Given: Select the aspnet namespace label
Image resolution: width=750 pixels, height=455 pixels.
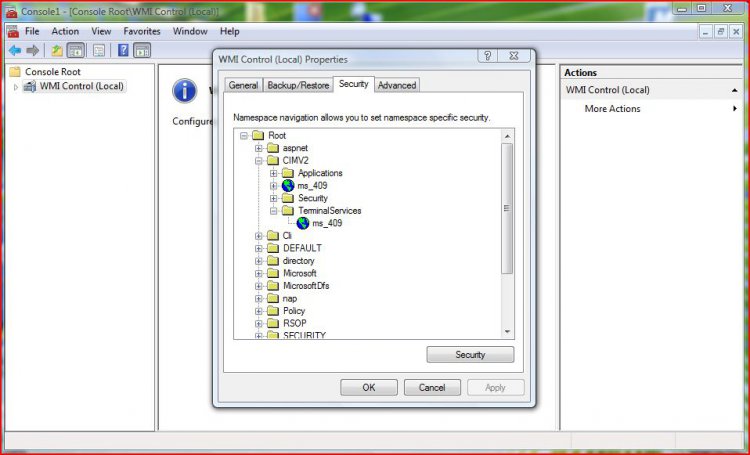Looking at the screenshot, I should pos(295,148).
